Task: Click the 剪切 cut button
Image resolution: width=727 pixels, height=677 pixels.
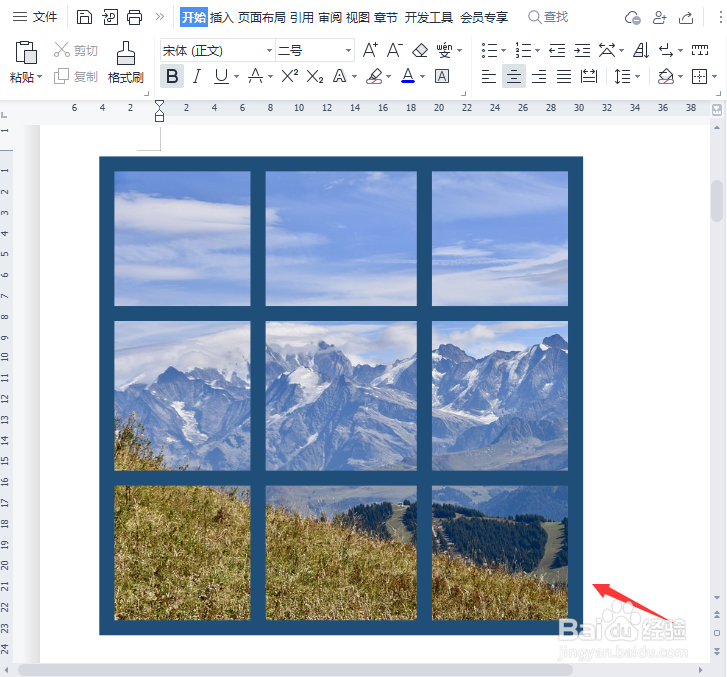Action: tap(76, 50)
